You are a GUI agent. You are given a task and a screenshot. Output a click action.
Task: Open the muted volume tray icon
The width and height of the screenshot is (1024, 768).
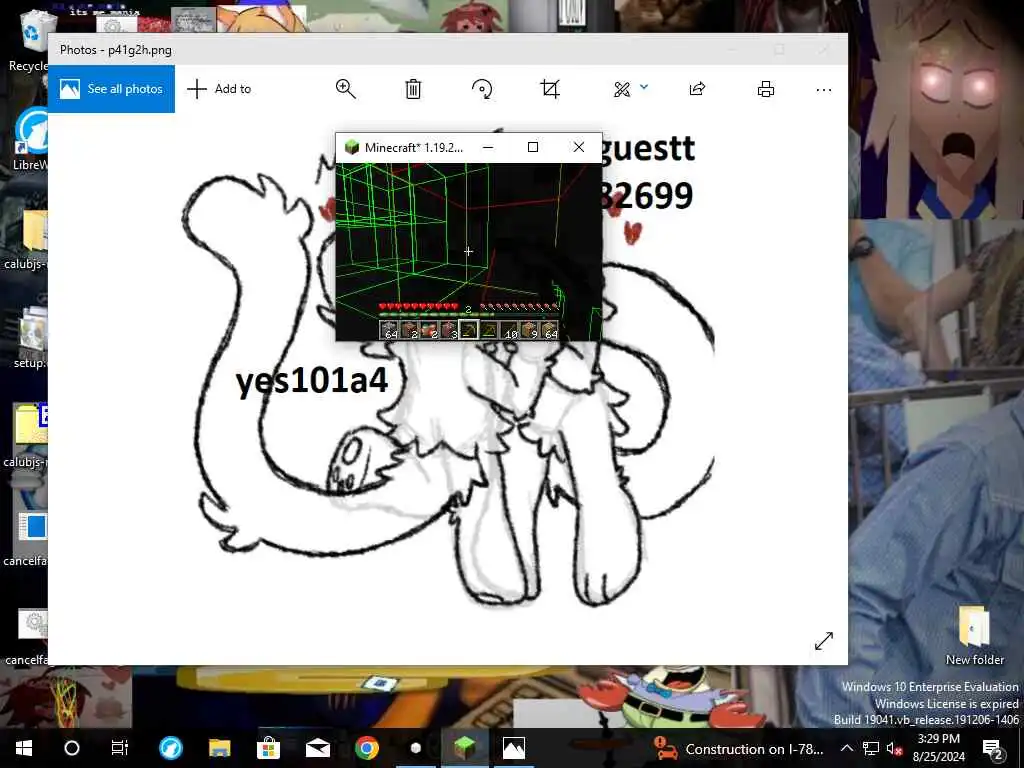click(x=894, y=749)
